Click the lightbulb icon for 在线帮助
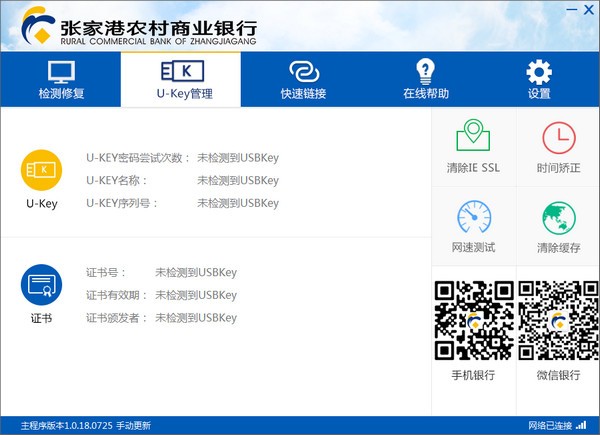 click(x=425, y=72)
